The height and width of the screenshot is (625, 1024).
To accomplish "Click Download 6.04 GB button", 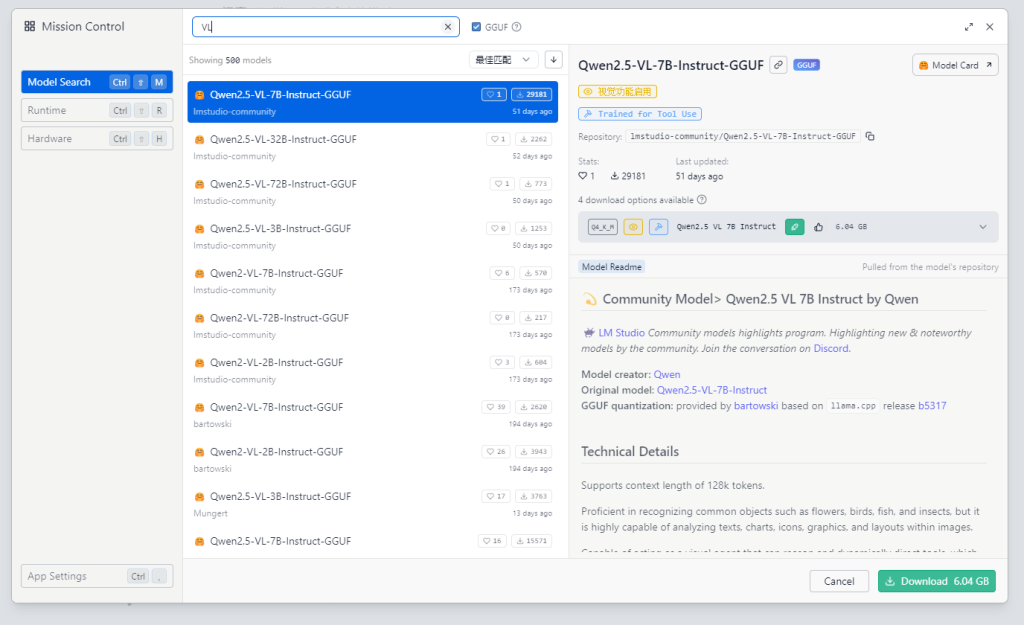I will (x=936, y=581).
